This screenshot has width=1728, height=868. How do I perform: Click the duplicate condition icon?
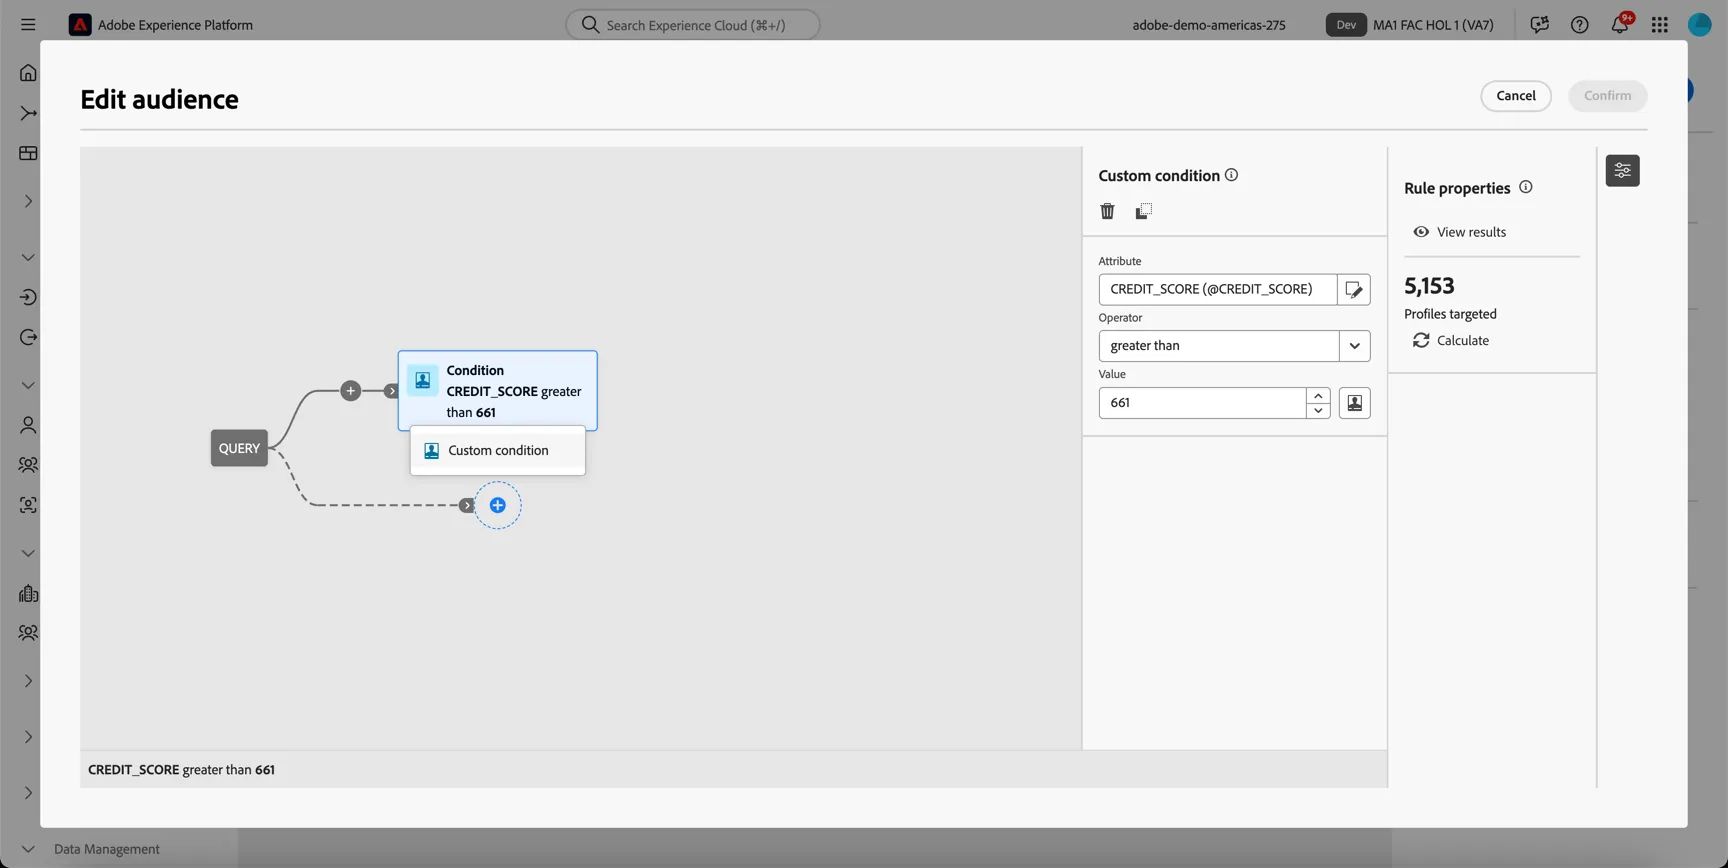point(1143,211)
